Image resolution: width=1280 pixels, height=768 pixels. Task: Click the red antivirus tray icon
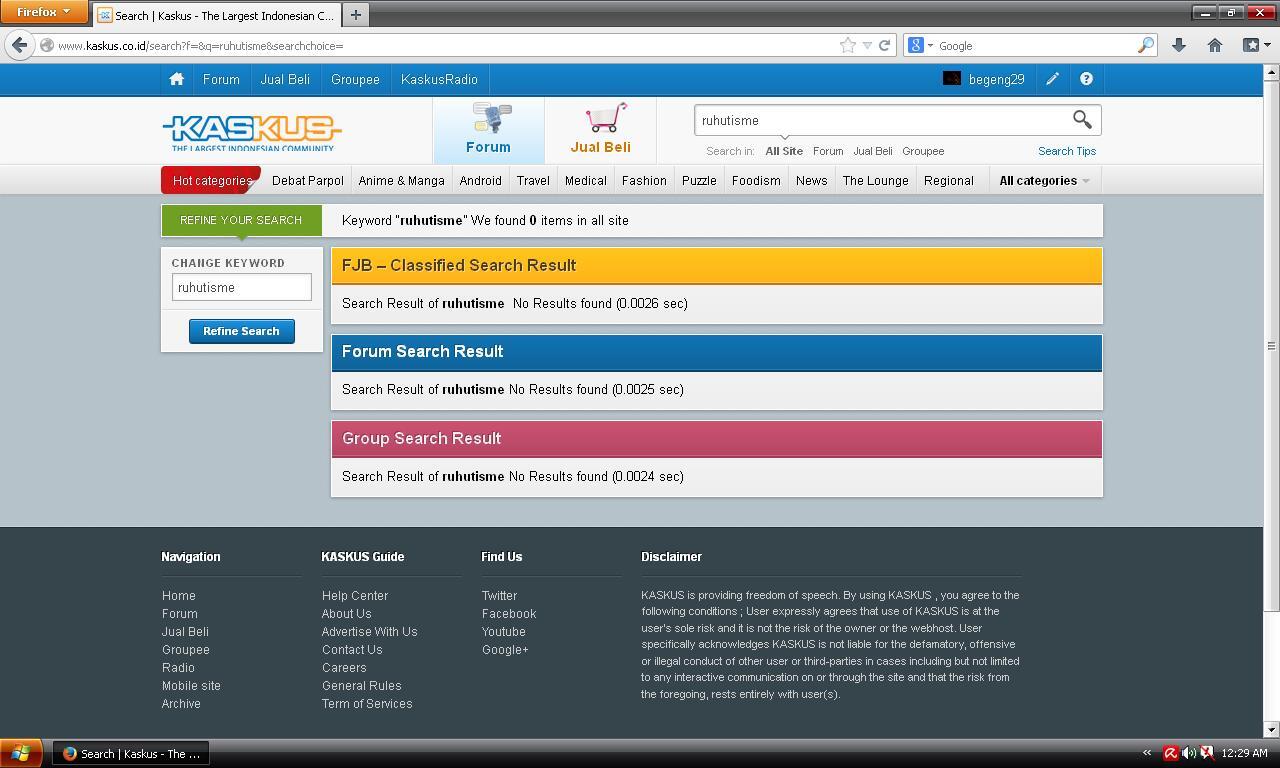pyautogui.click(x=1170, y=753)
